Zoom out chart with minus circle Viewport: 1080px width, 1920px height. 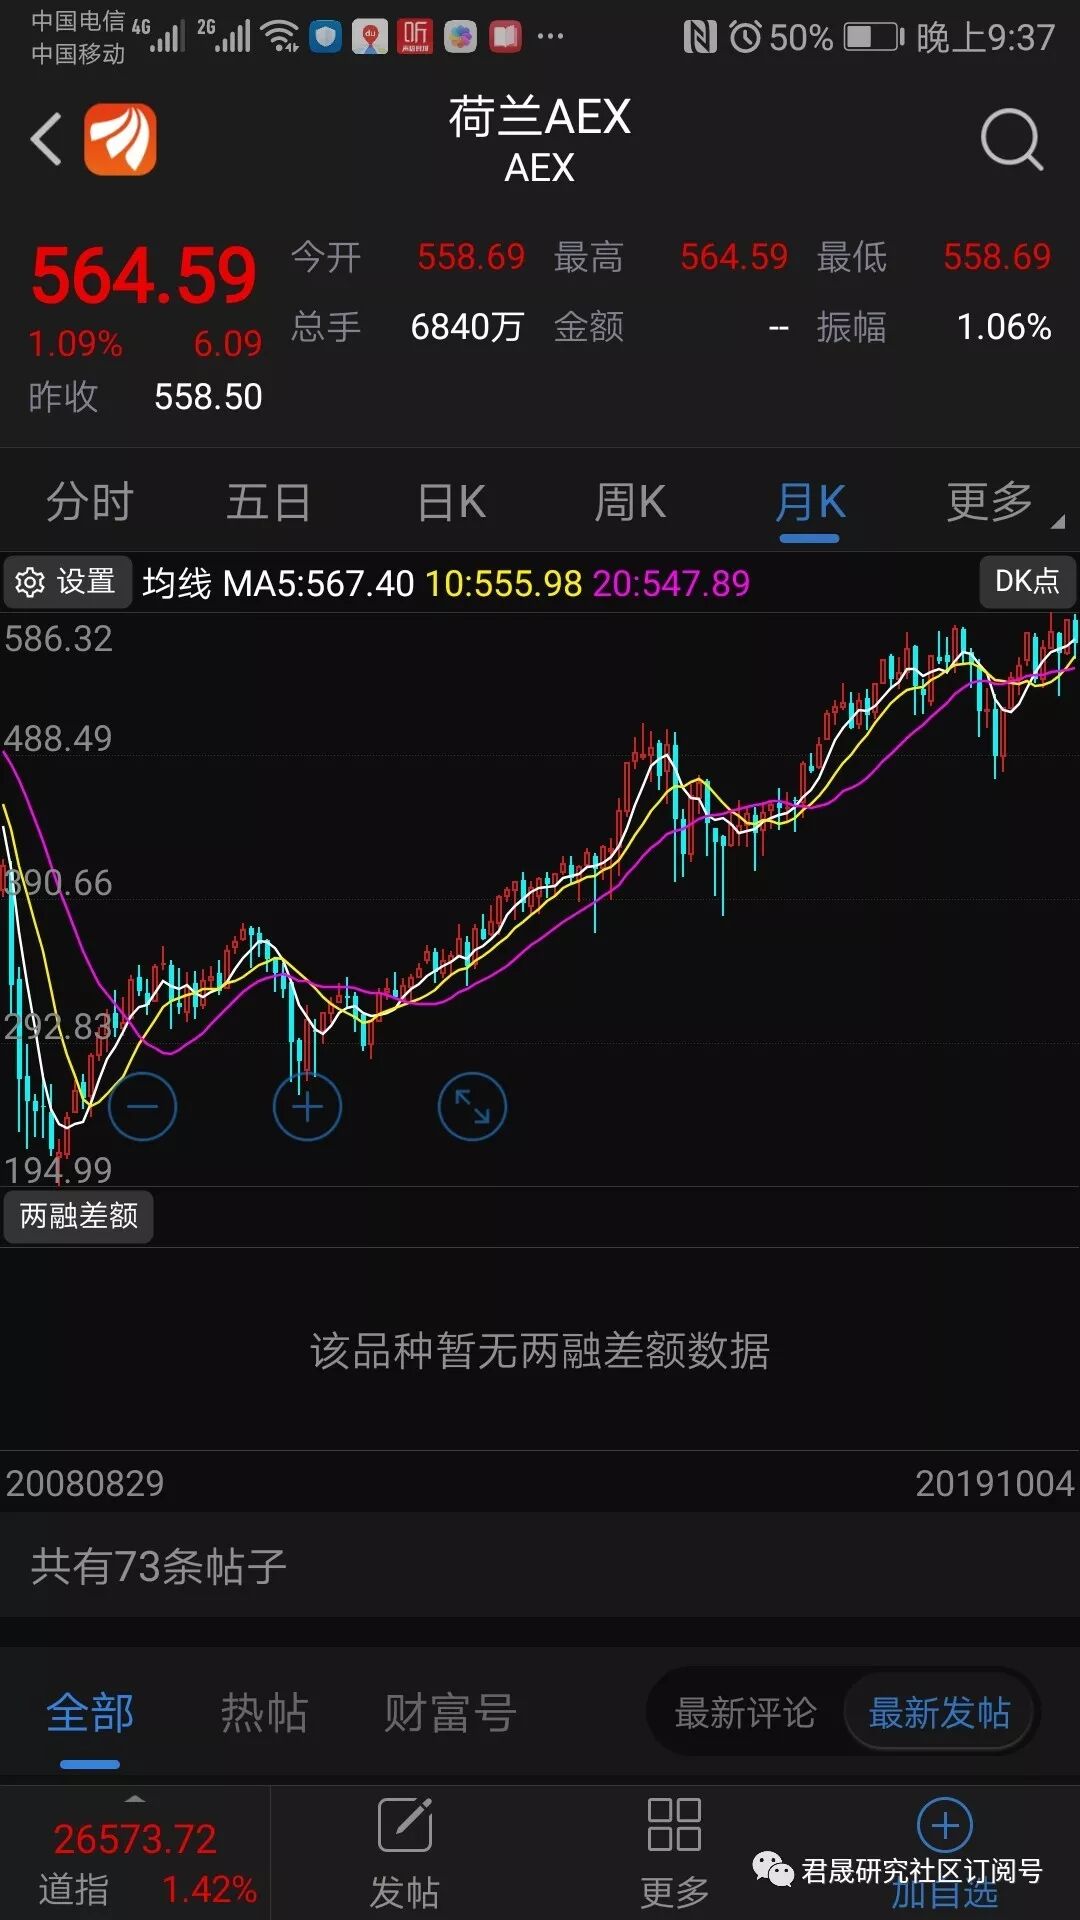[142, 1106]
